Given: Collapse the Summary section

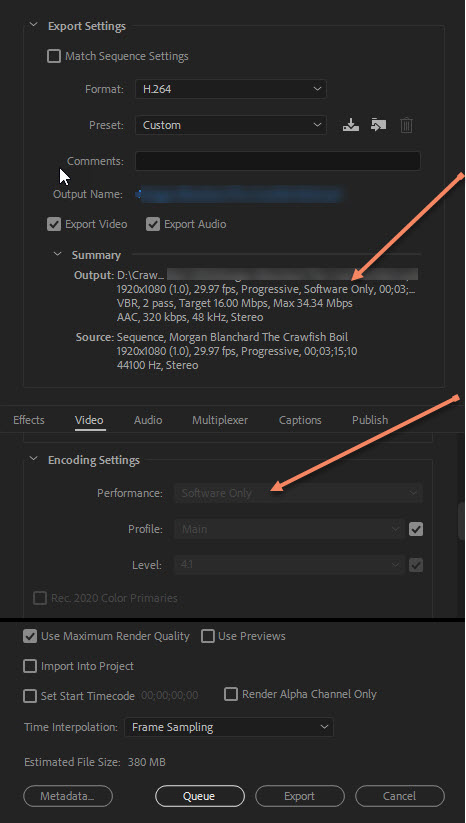Looking at the screenshot, I should (58, 255).
